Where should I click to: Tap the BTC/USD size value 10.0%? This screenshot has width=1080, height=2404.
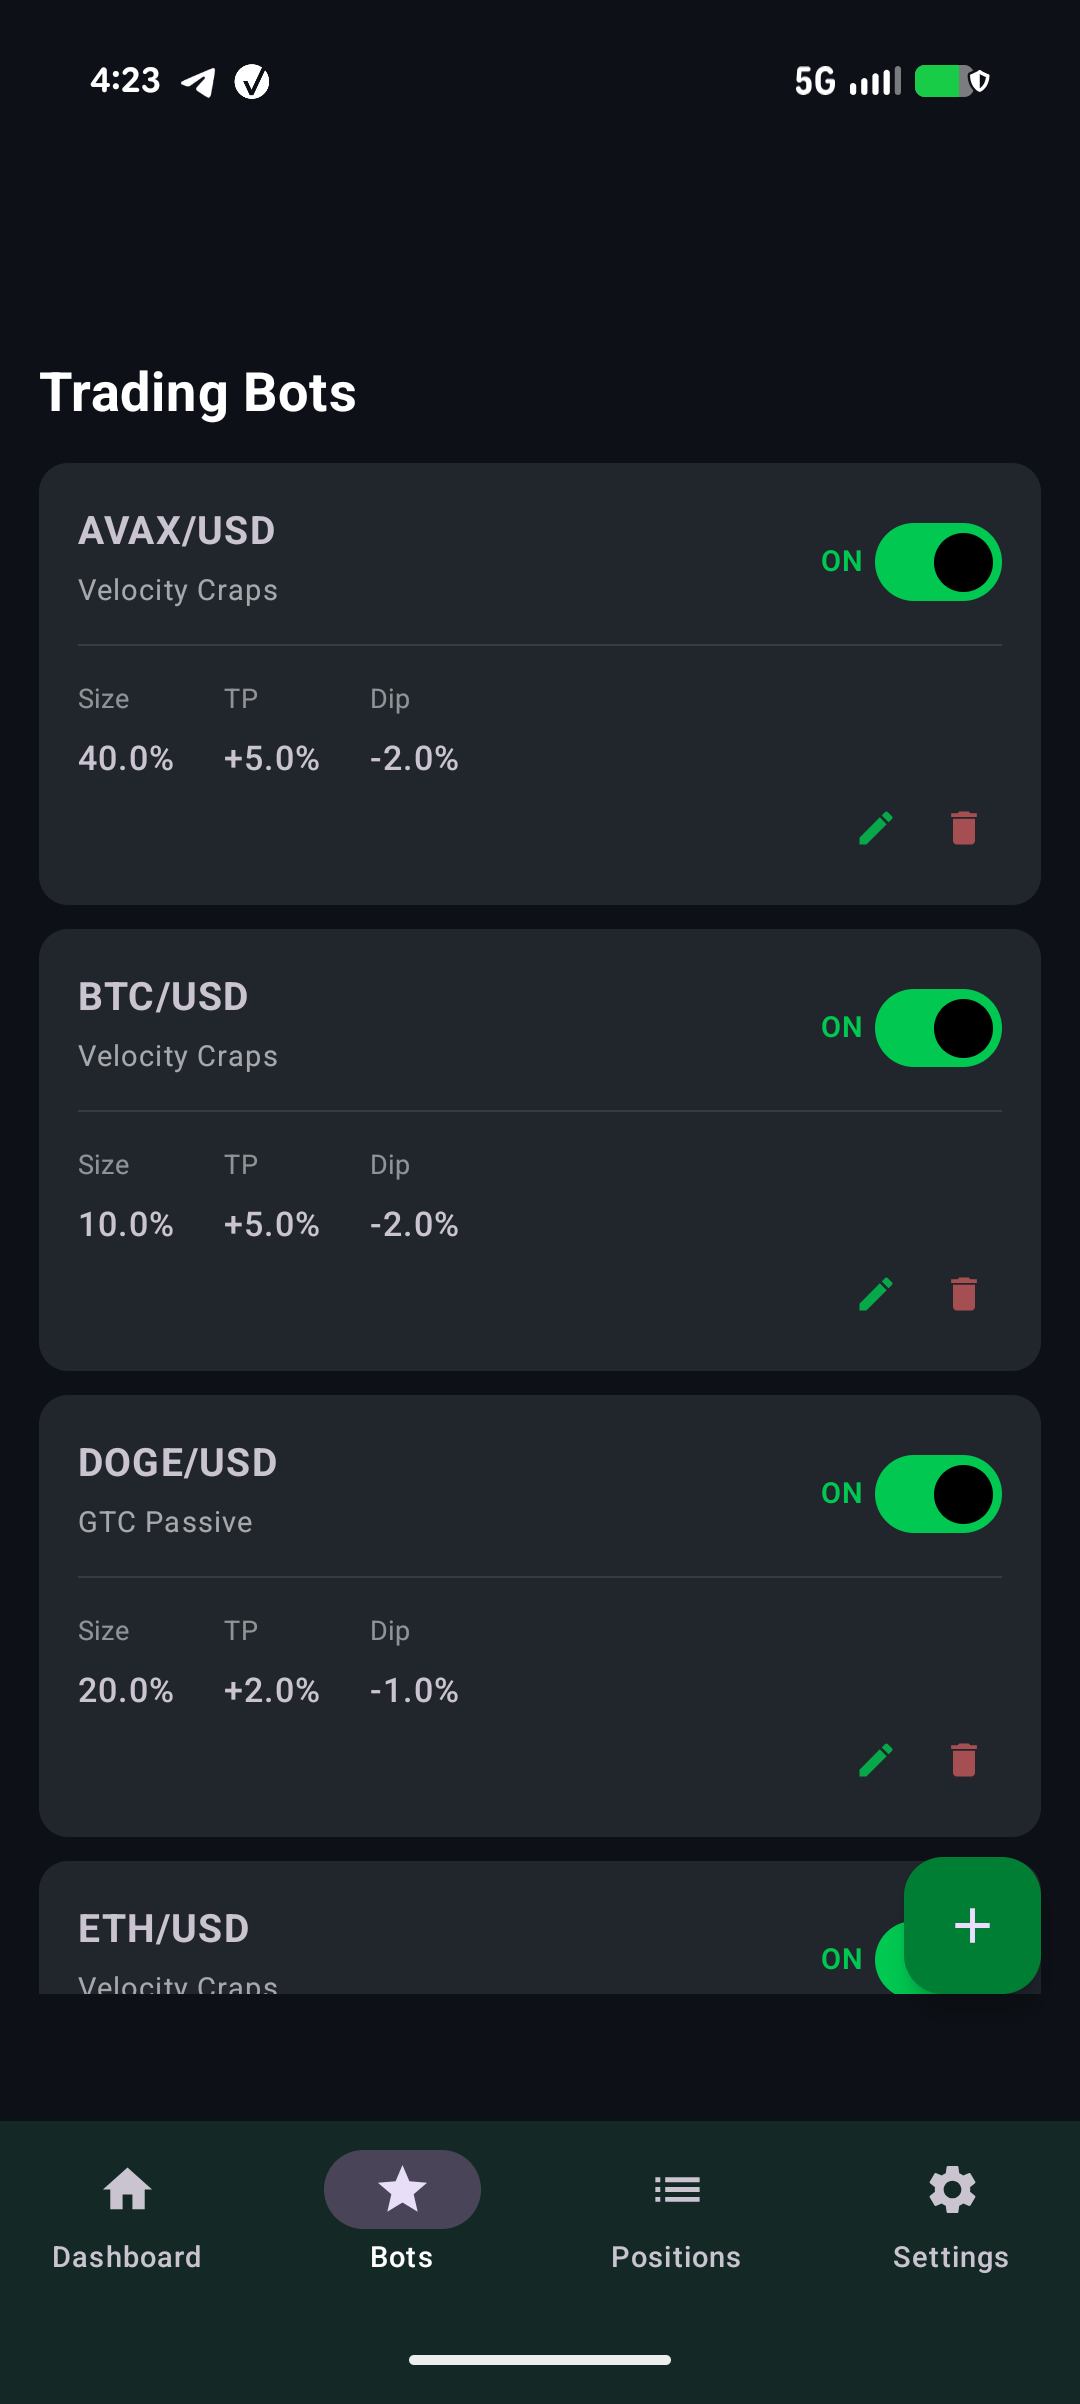[126, 1224]
